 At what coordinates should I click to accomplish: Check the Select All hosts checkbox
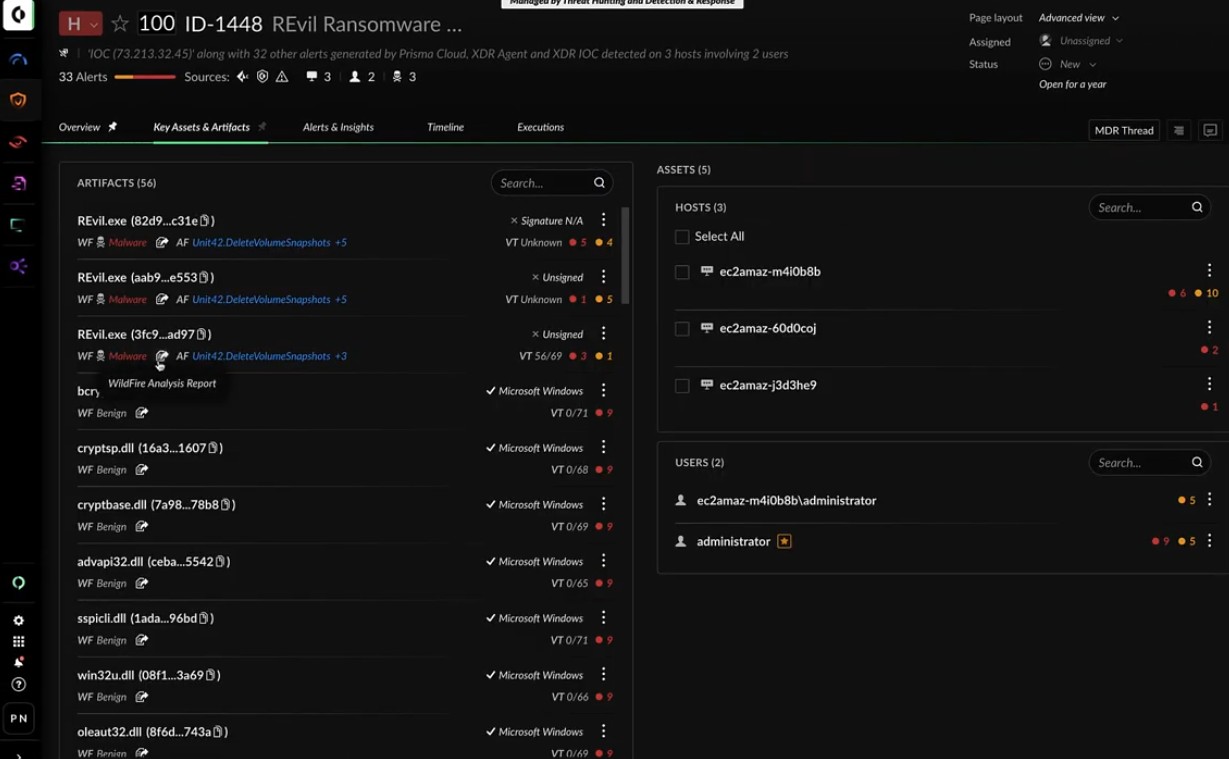[x=682, y=237]
